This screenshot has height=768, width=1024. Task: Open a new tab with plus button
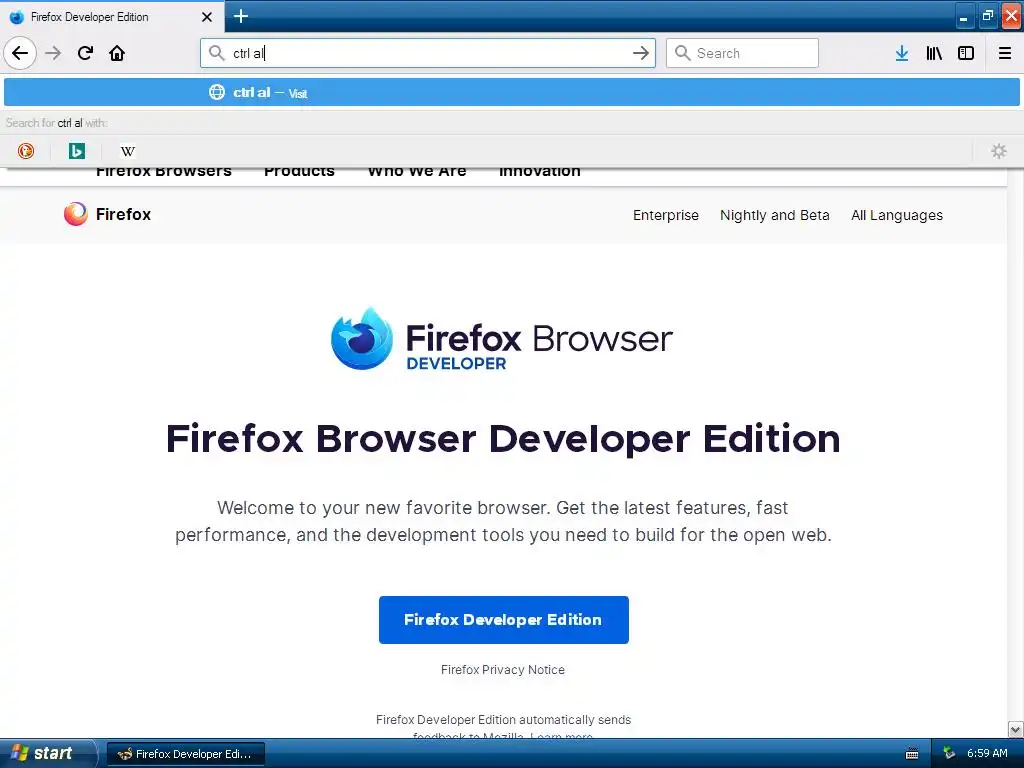[240, 16]
